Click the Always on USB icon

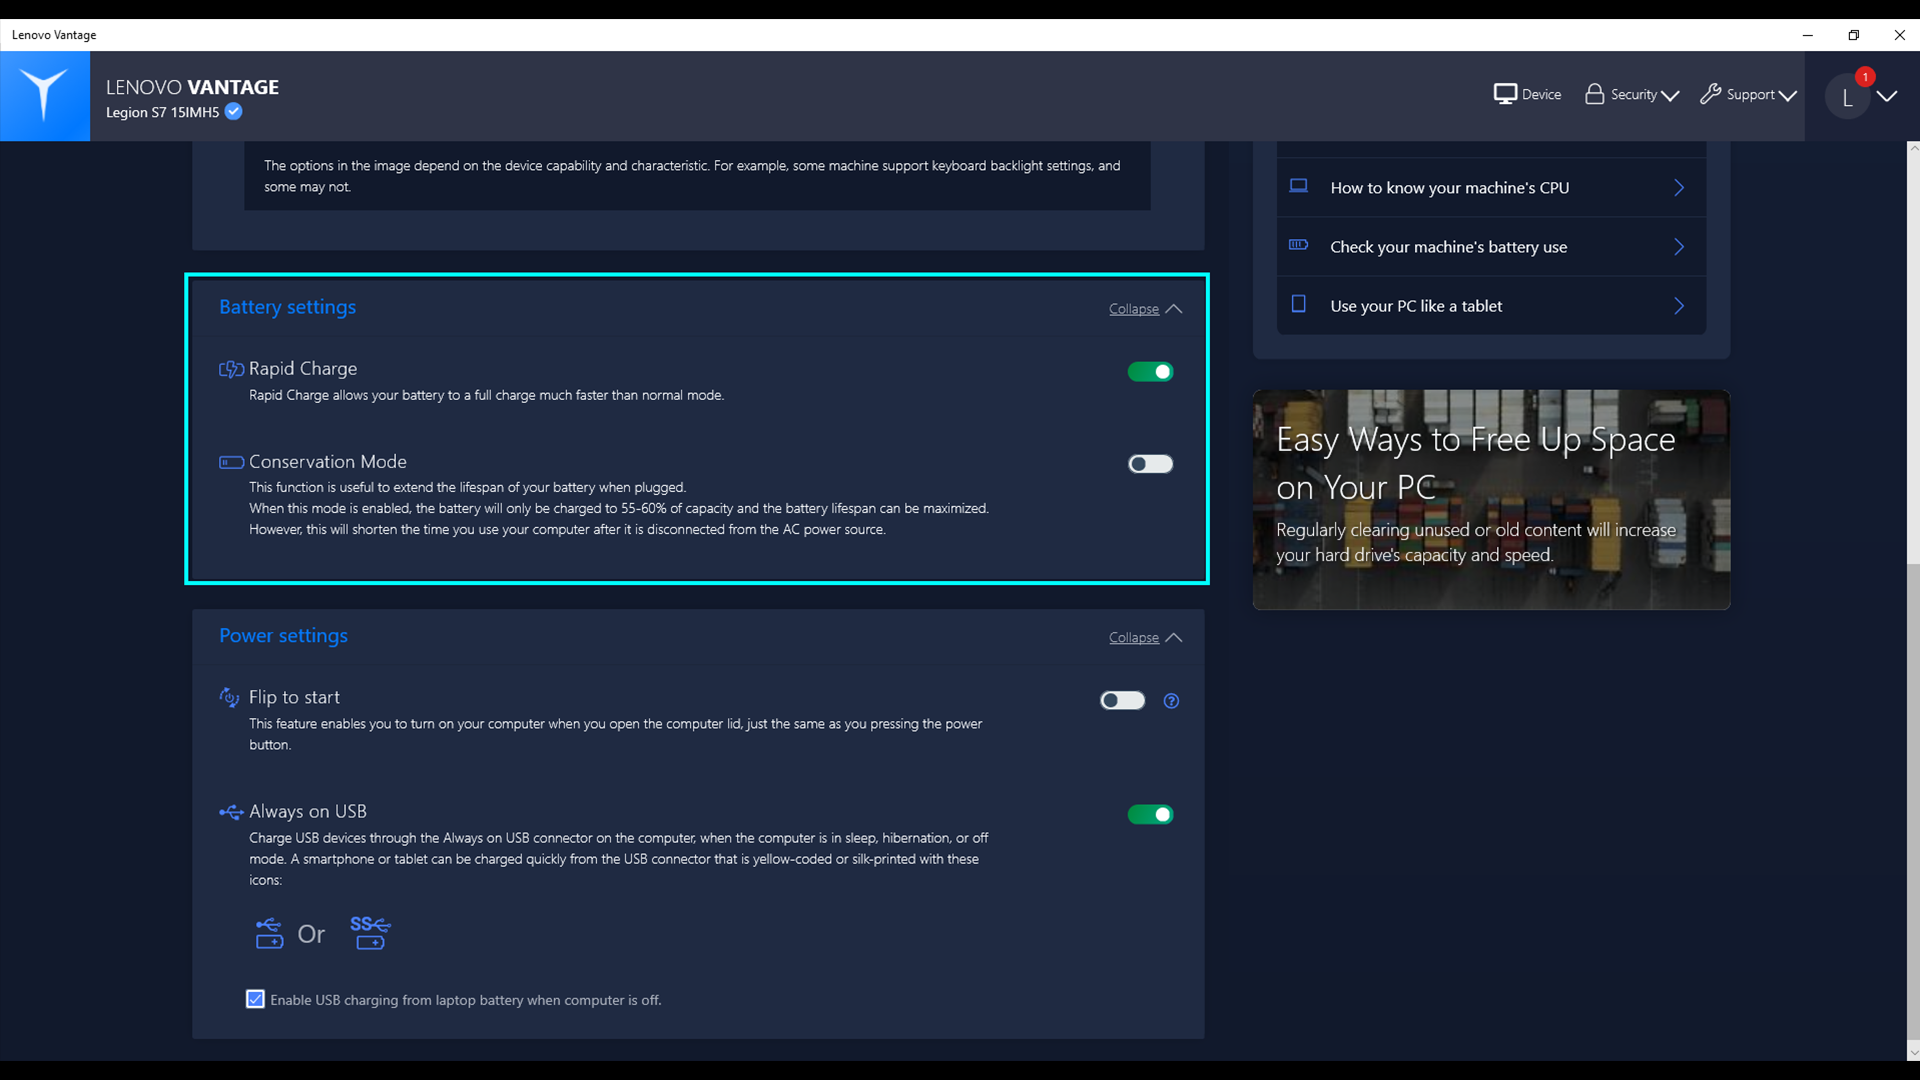point(231,812)
